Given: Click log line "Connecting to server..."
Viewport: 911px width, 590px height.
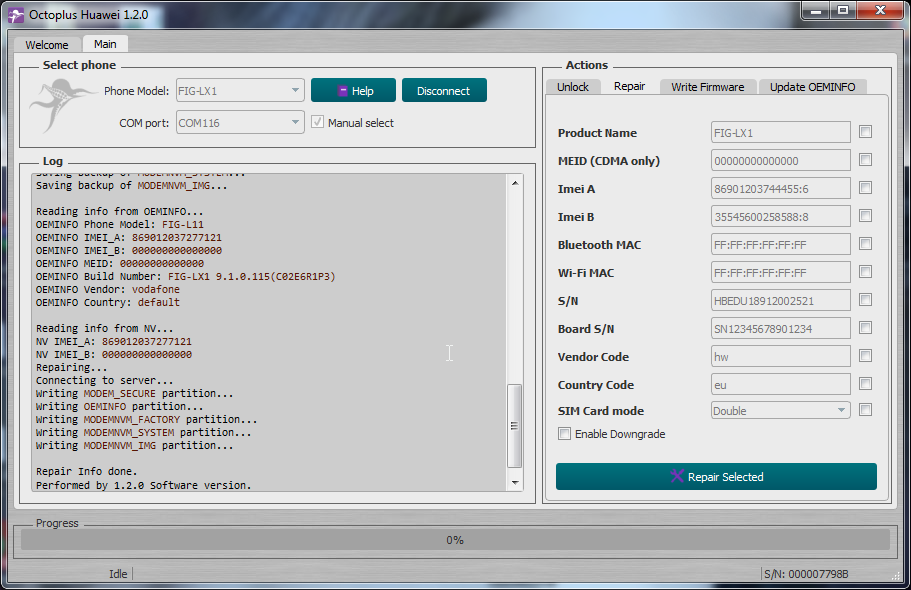Looking at the screenshot, I should coord(105,380).
